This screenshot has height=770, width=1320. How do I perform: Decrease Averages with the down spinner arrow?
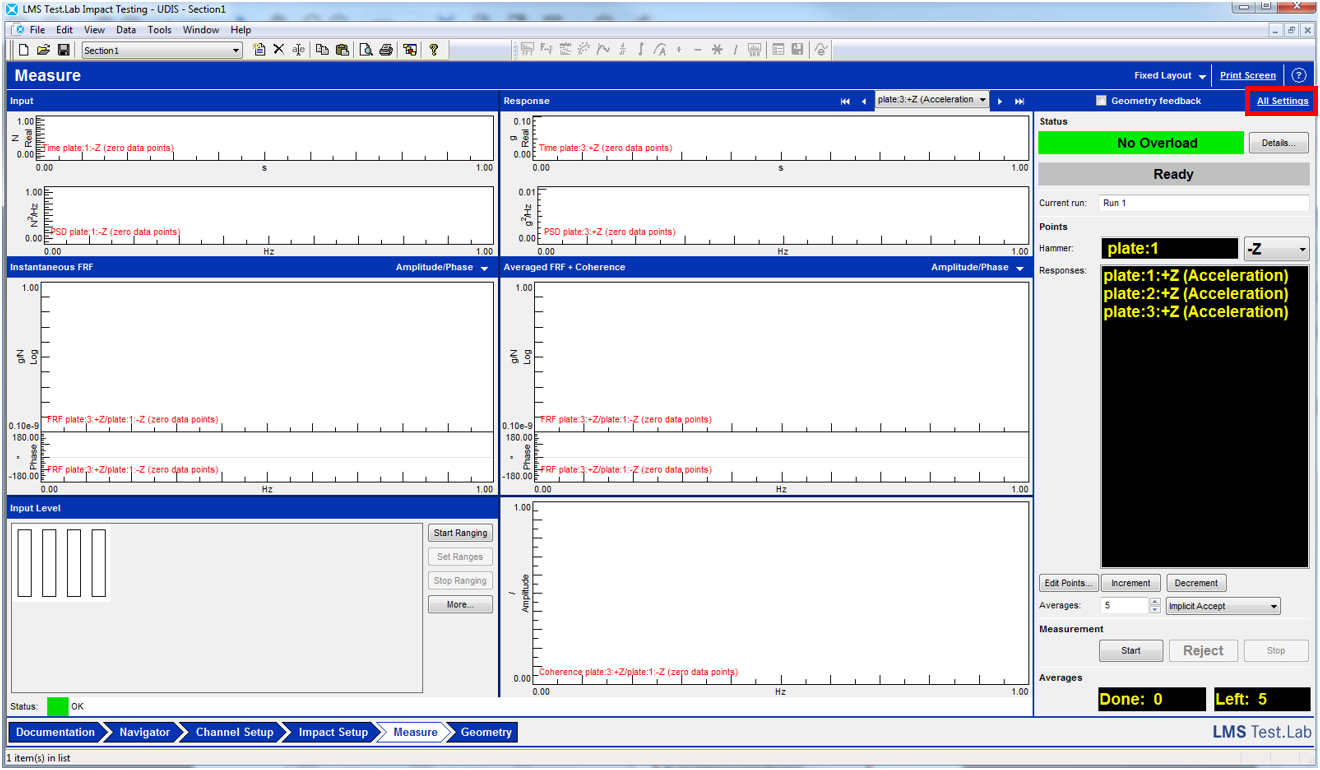point(1154,610)
